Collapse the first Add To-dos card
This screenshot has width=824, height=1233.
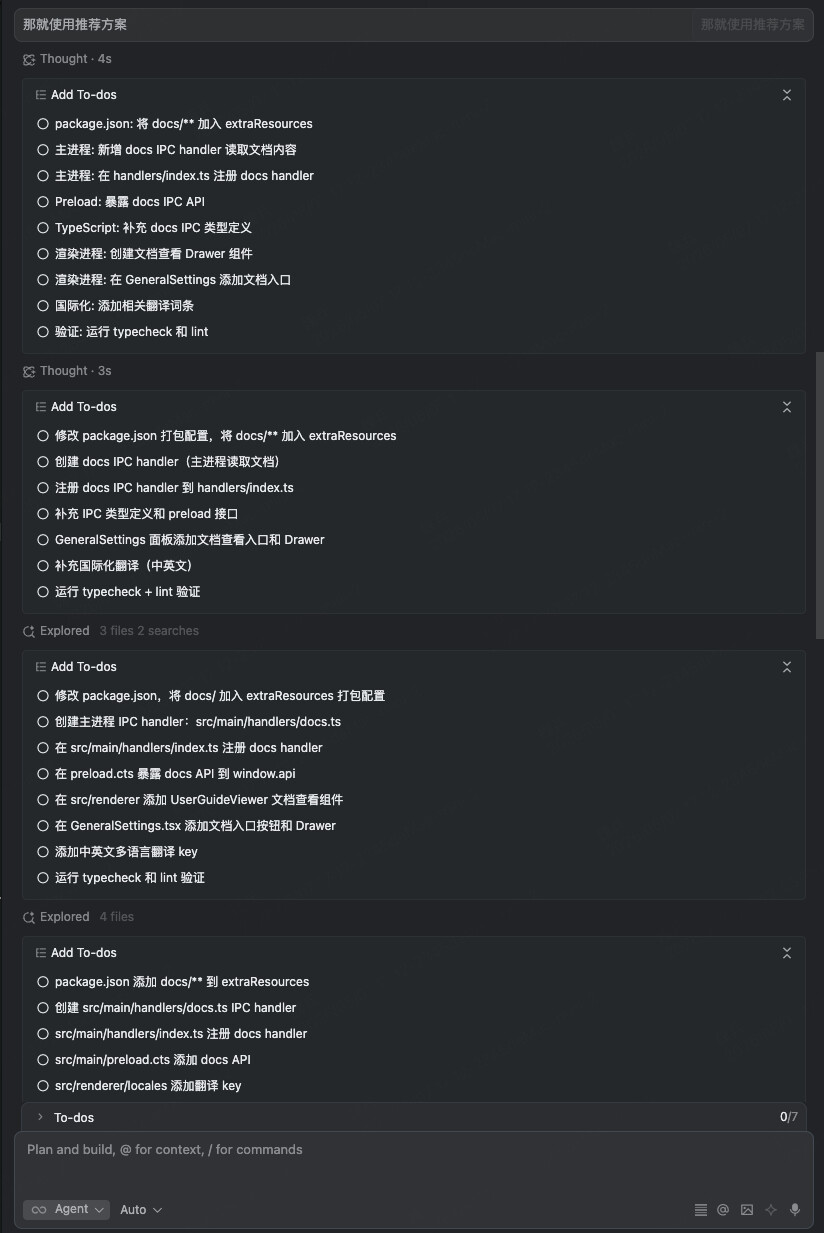pos(787,95)
